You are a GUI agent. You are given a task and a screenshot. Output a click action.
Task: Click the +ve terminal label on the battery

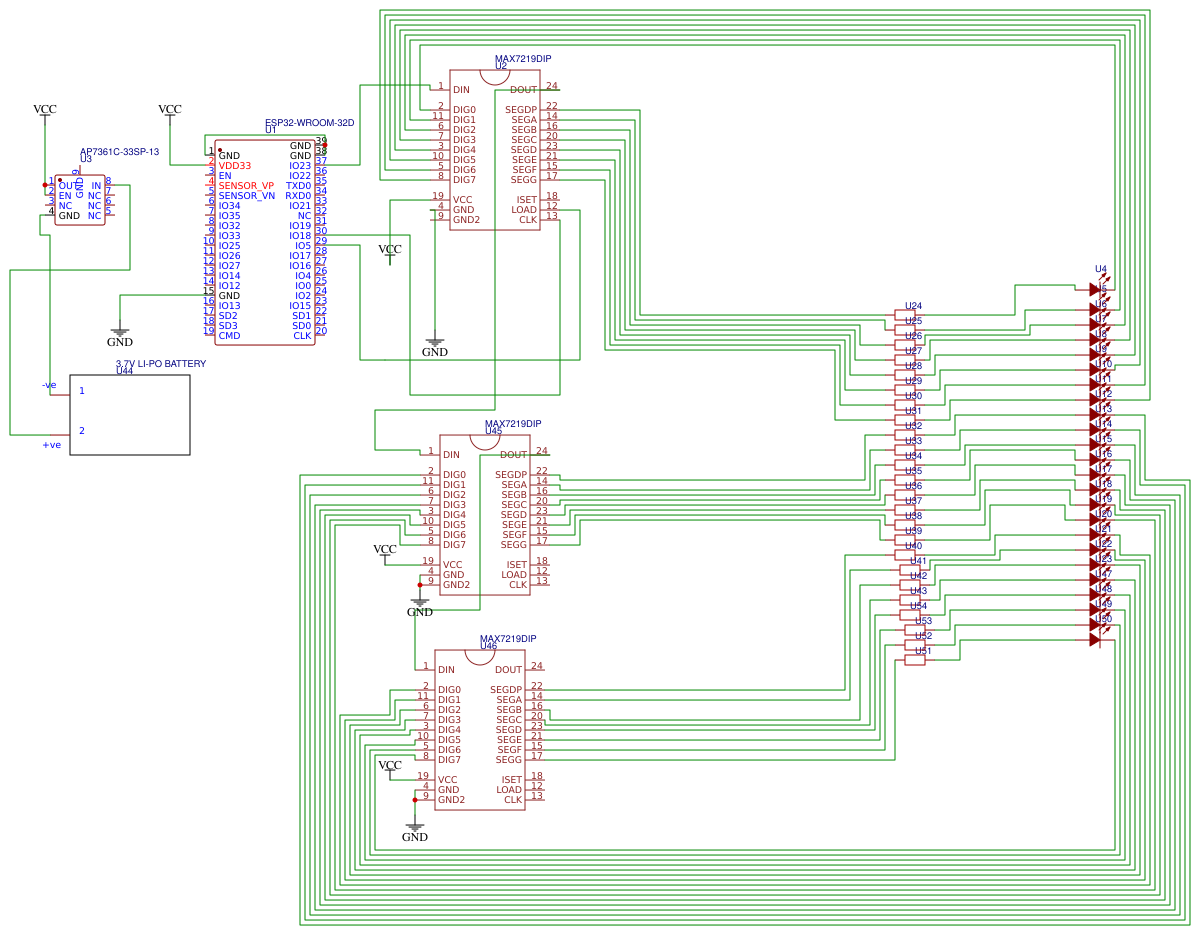(x=51, y=444)
